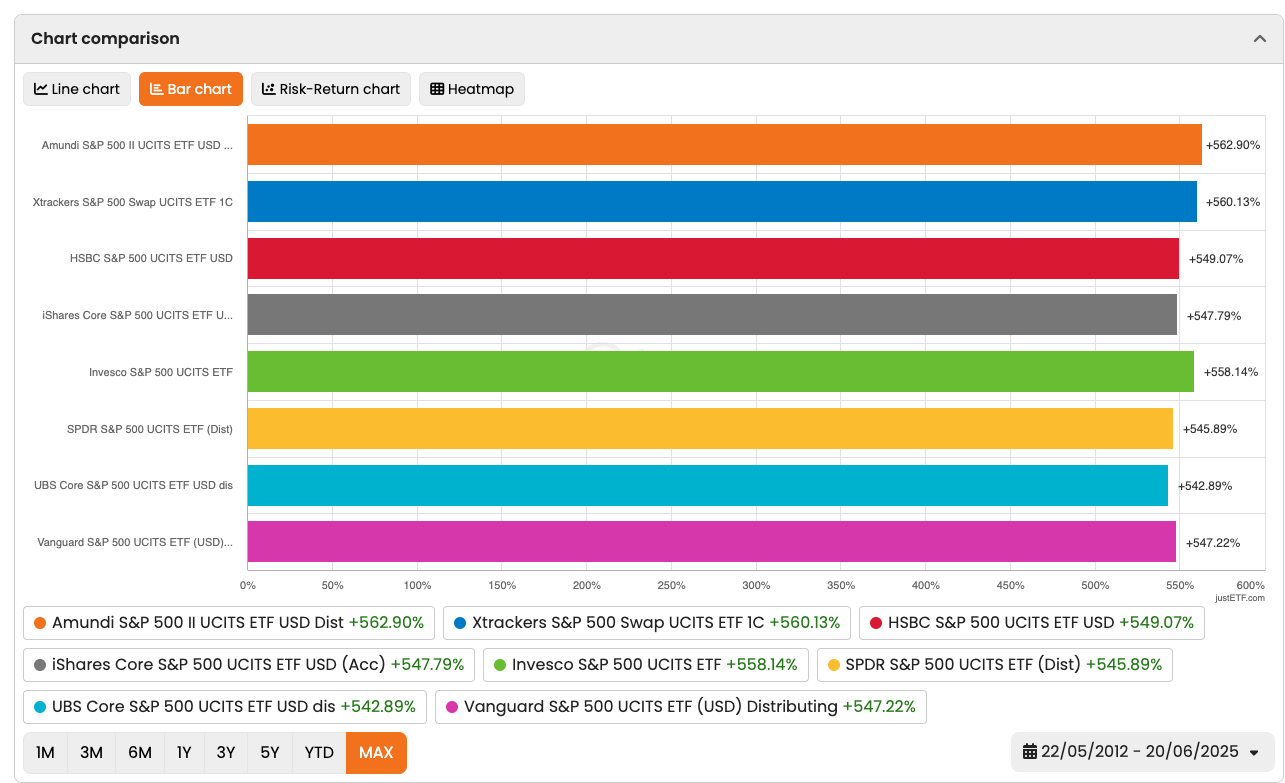Select the 3M time range
The width and height of the screenshot is (1285, 783).
pyautogui.click(x=91, y=752)
